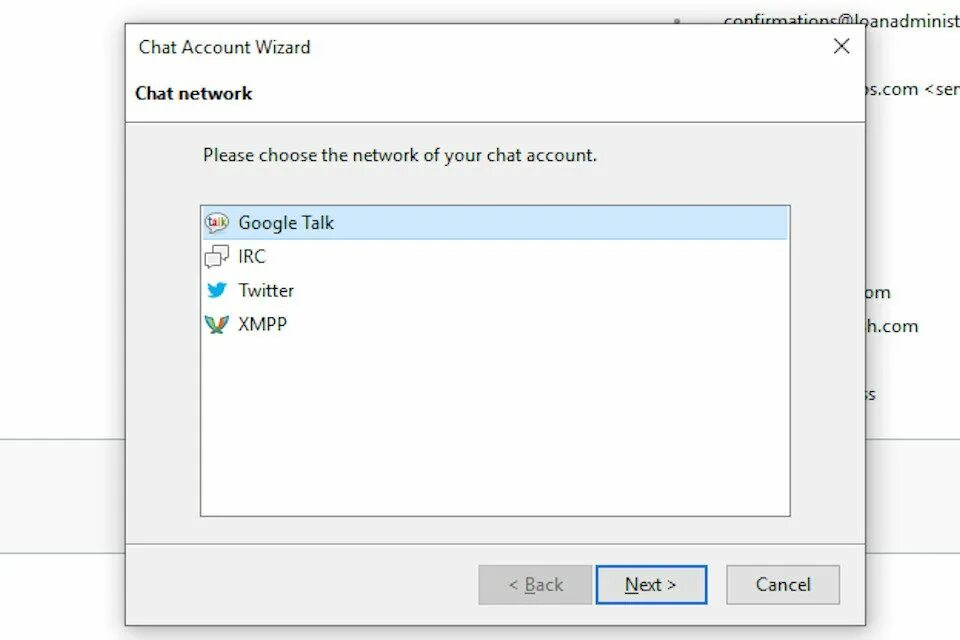
Task: Pick the Twitter label in network list
Action: coord(266,290)
